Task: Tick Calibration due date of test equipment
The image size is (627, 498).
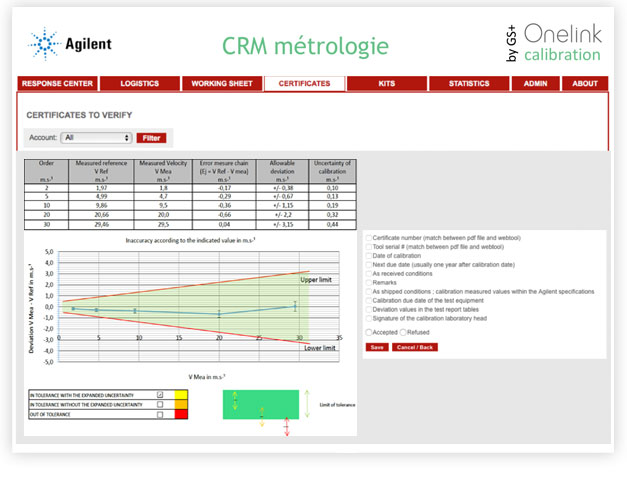Action: tap(369, 300)
